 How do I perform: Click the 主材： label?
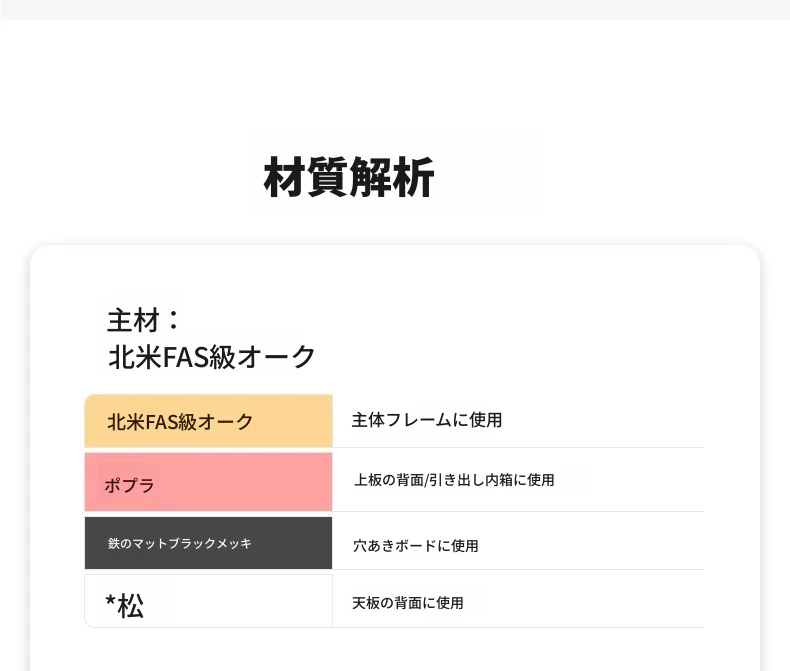point(144,320)
